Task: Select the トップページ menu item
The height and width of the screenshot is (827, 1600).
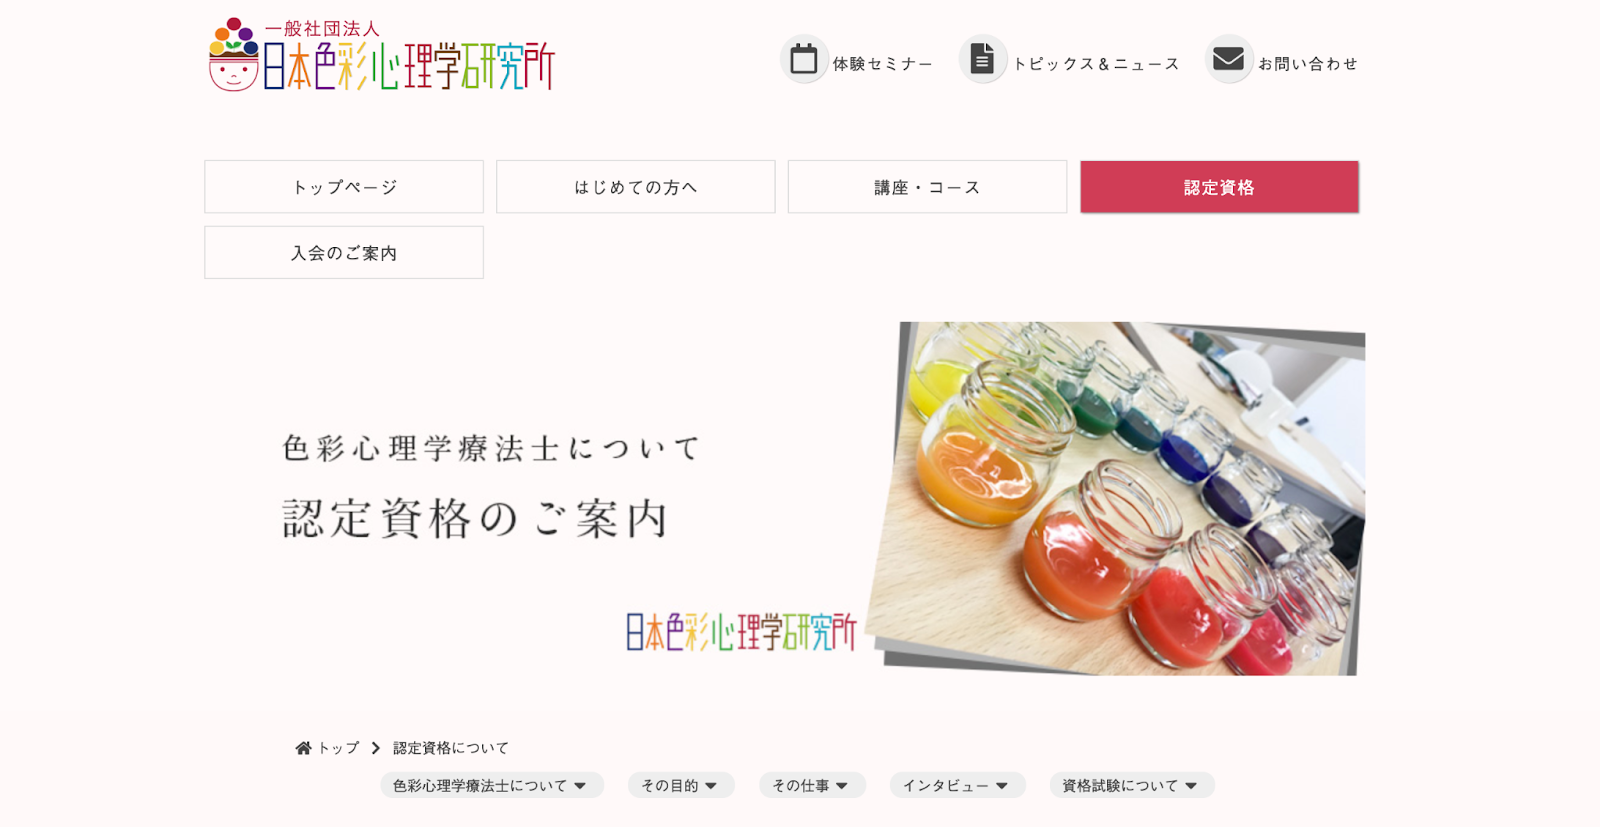Action: point(344,187)
